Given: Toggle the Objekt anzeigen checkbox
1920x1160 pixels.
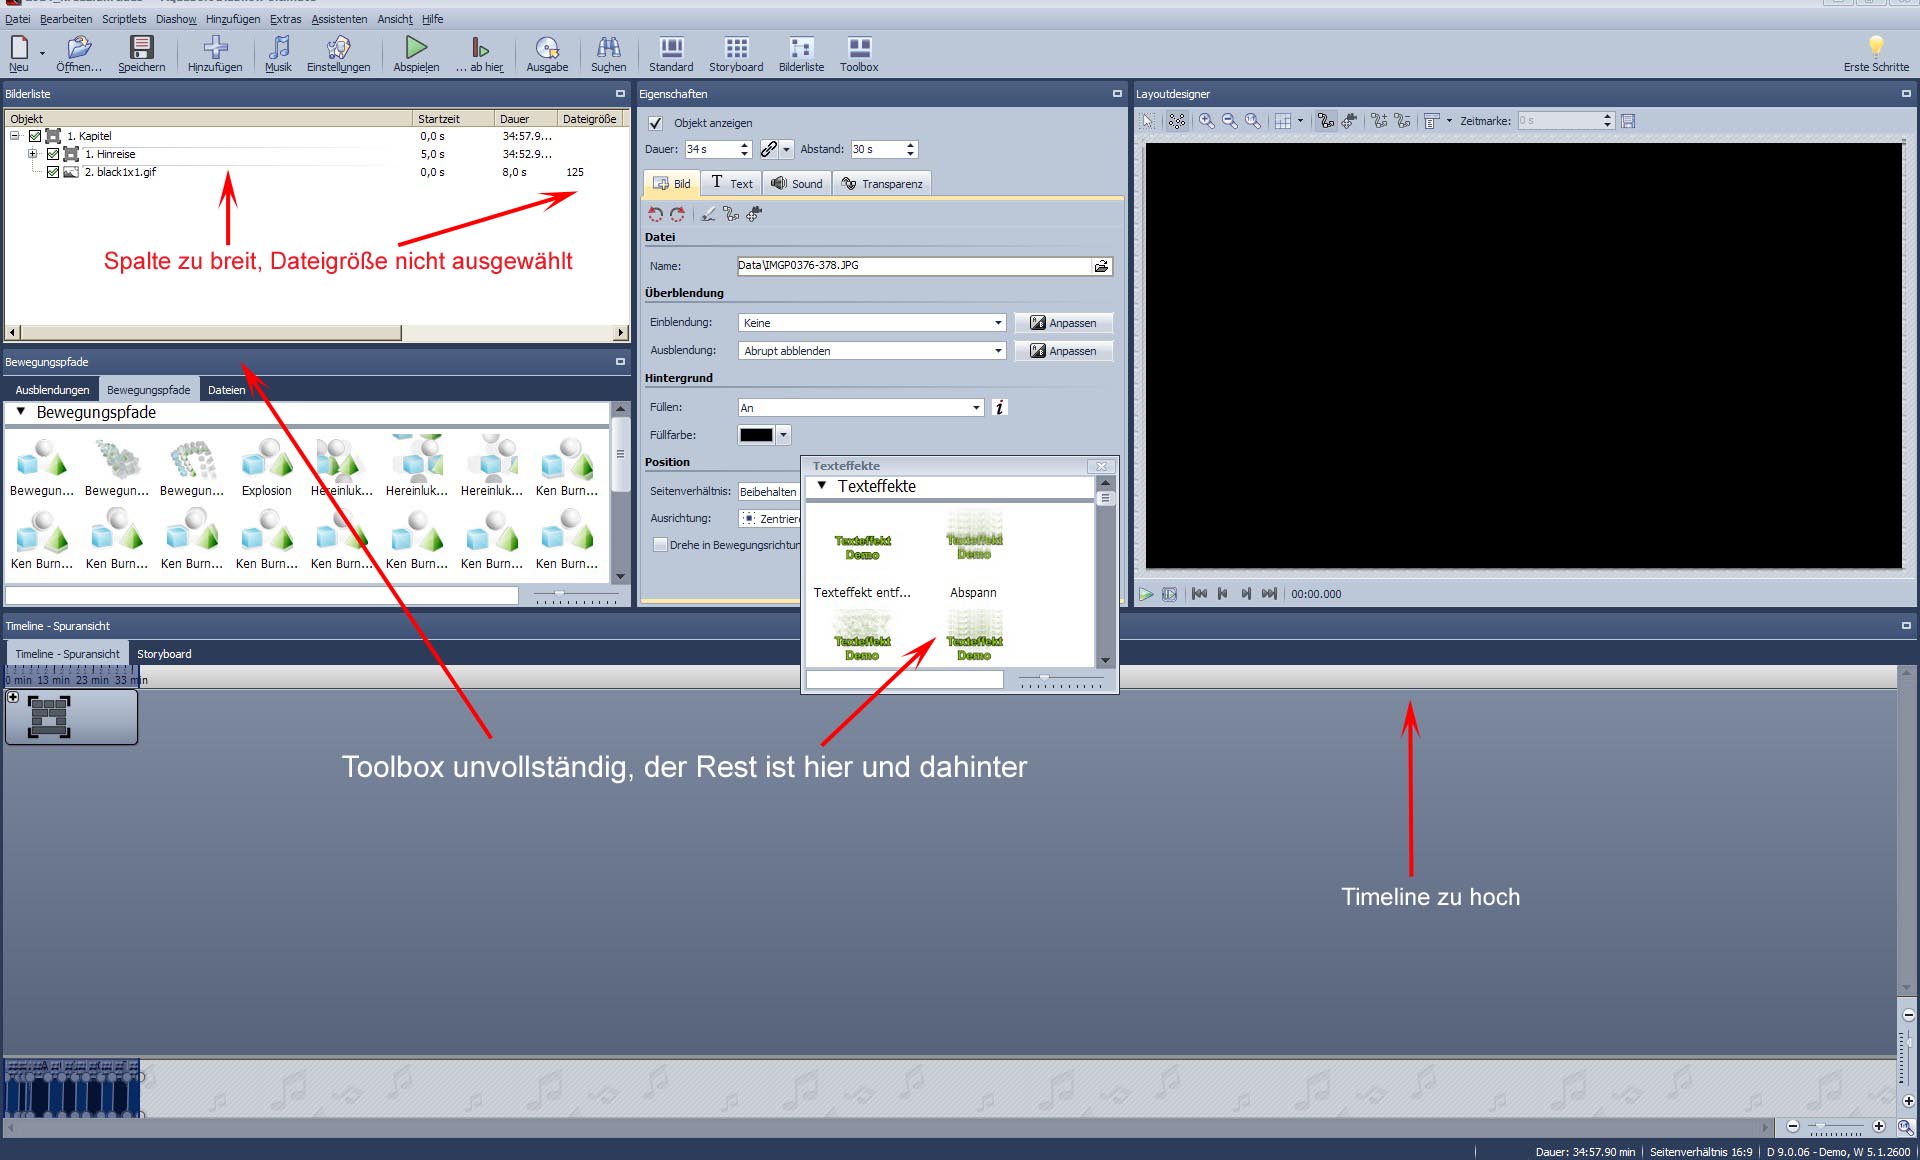Looking at the screenshot, I should coord(656,123).
